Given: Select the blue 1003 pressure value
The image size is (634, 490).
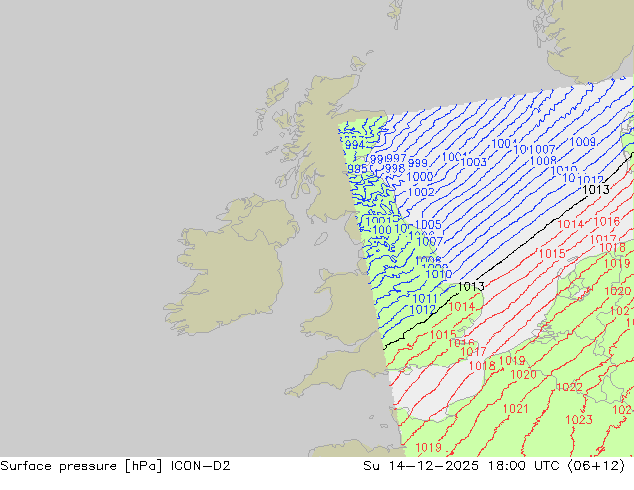Looking at the screenshot, I should click(x=473, y=162).
